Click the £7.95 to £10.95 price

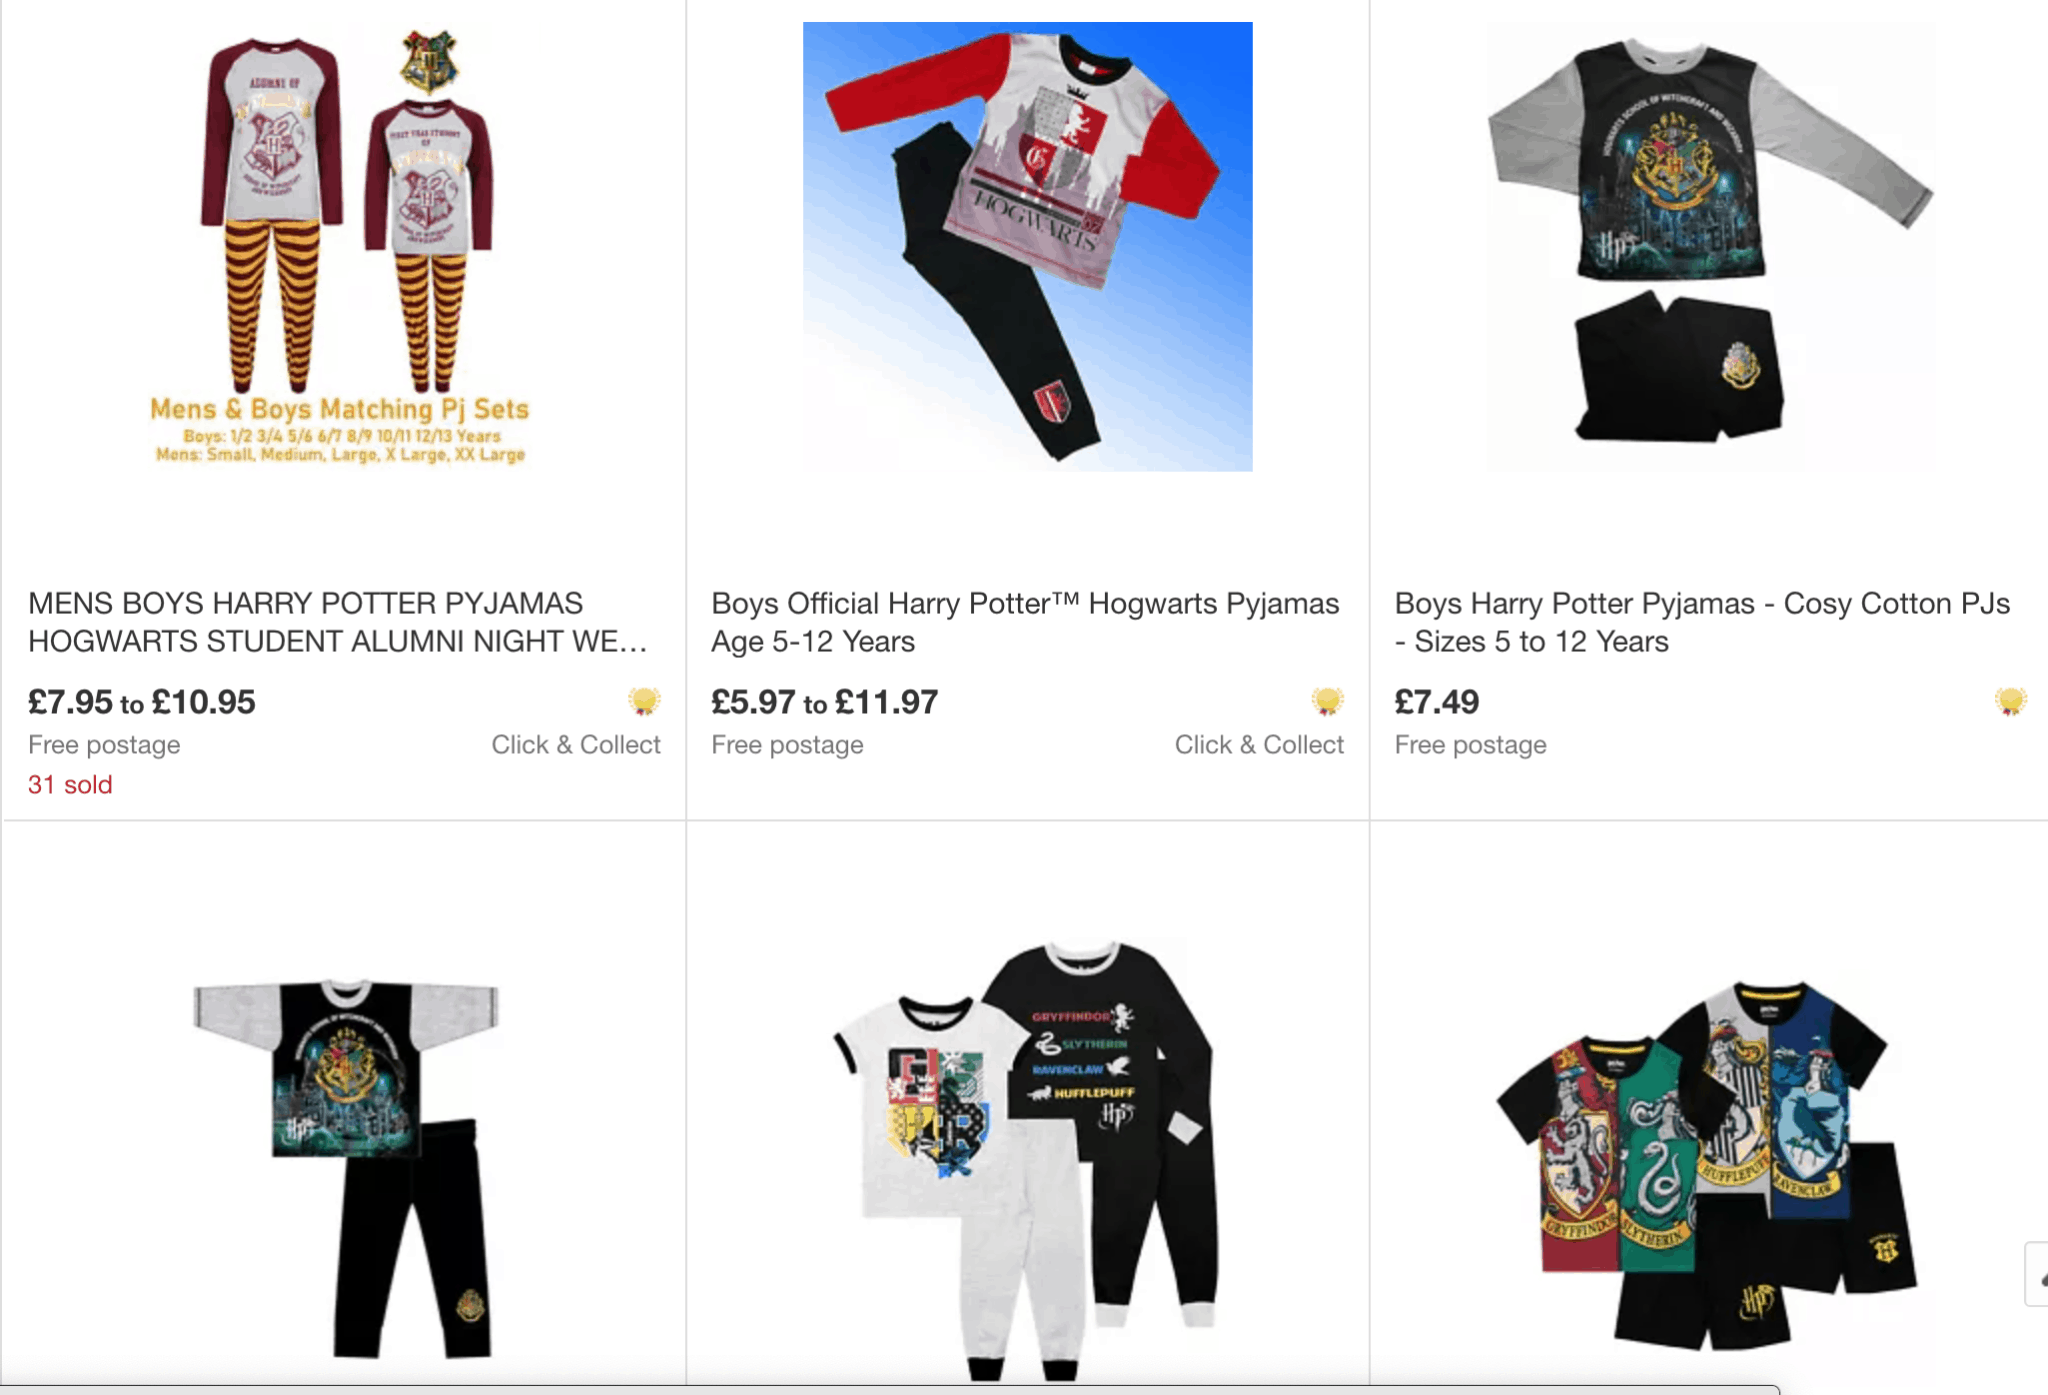pyautogui.click(x=142, y=702)
